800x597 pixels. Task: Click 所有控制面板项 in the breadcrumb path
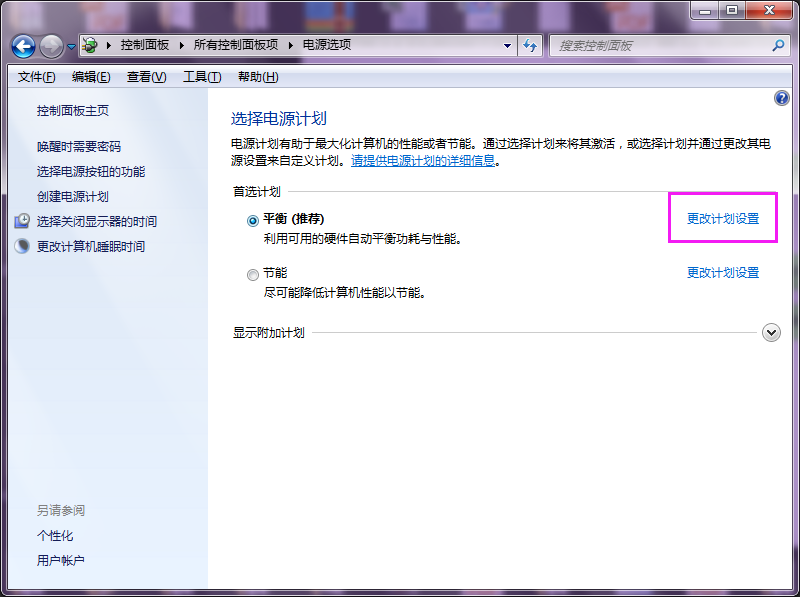coord(236,45)
